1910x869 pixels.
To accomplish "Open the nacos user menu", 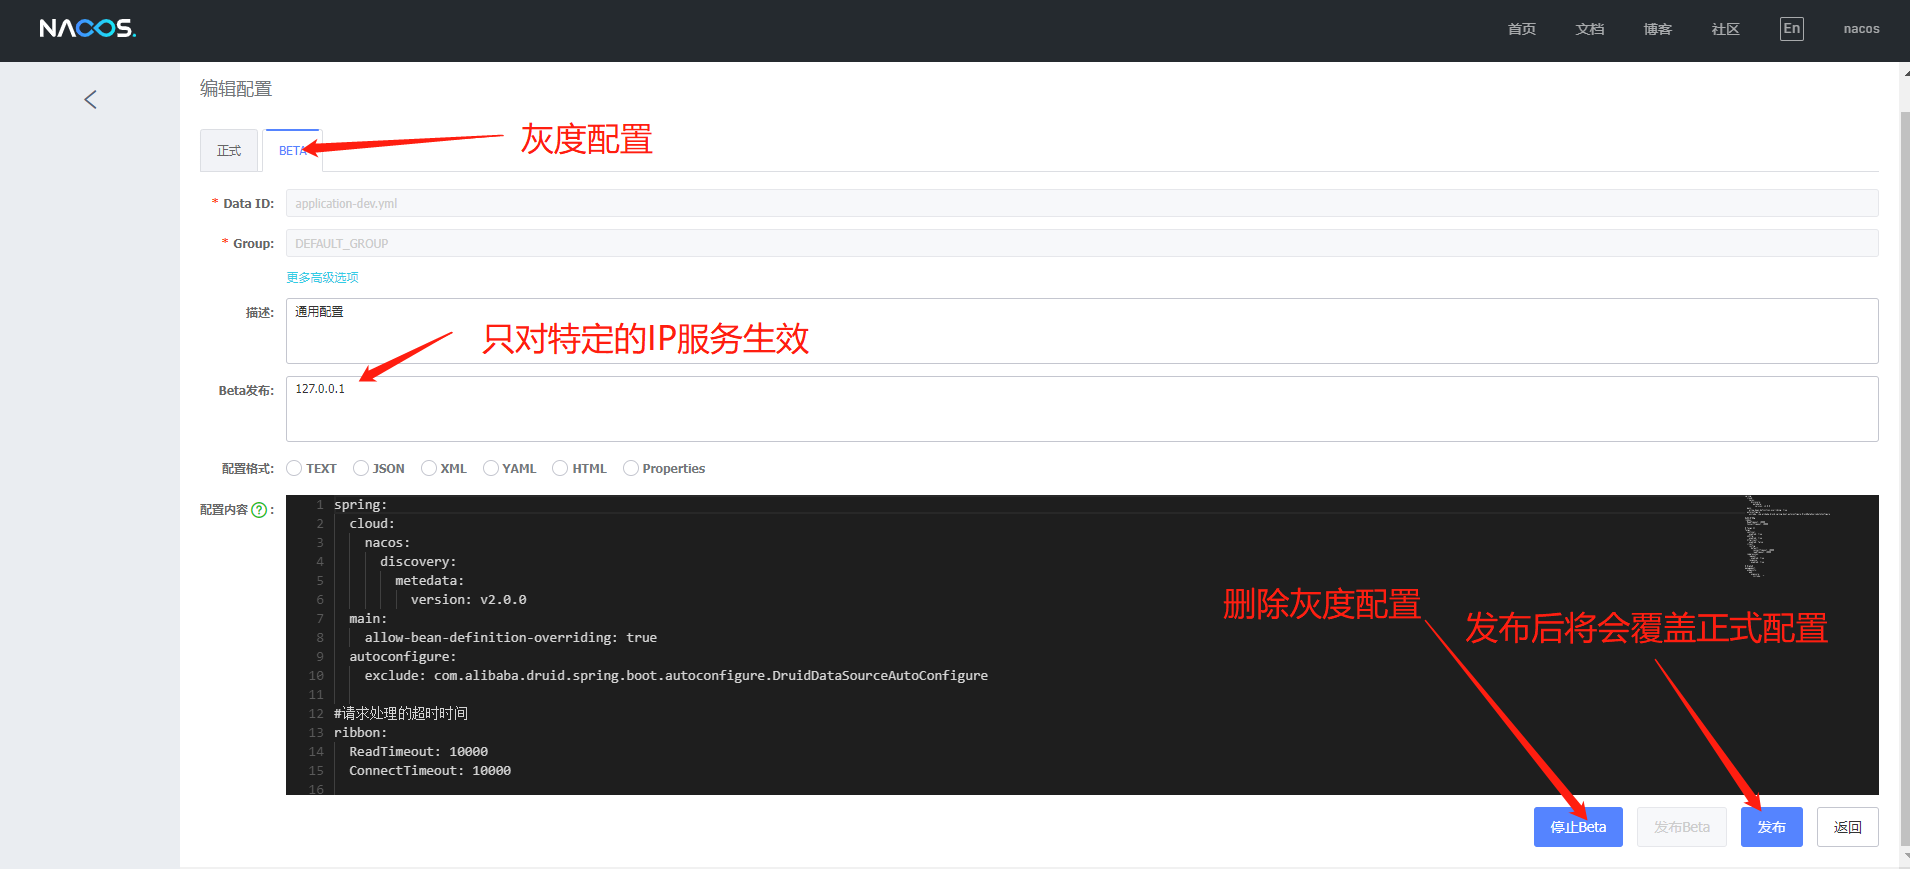I will point(1861,29).
